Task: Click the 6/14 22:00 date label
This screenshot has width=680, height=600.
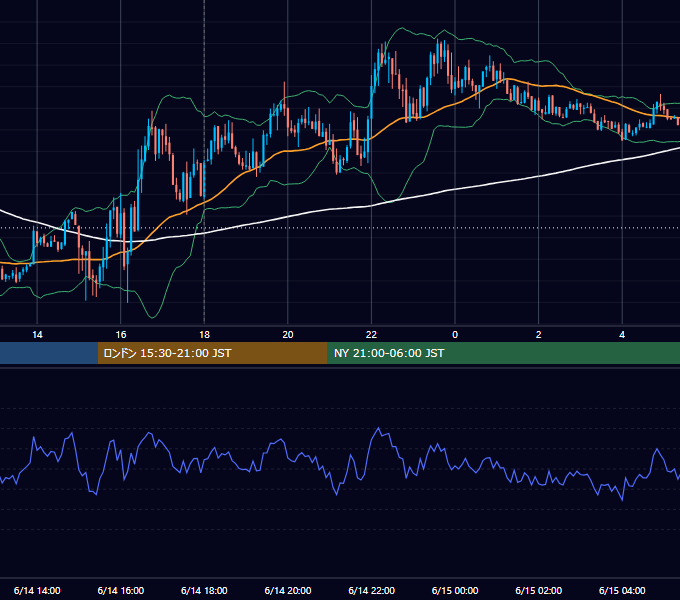Action: point(372,590)
